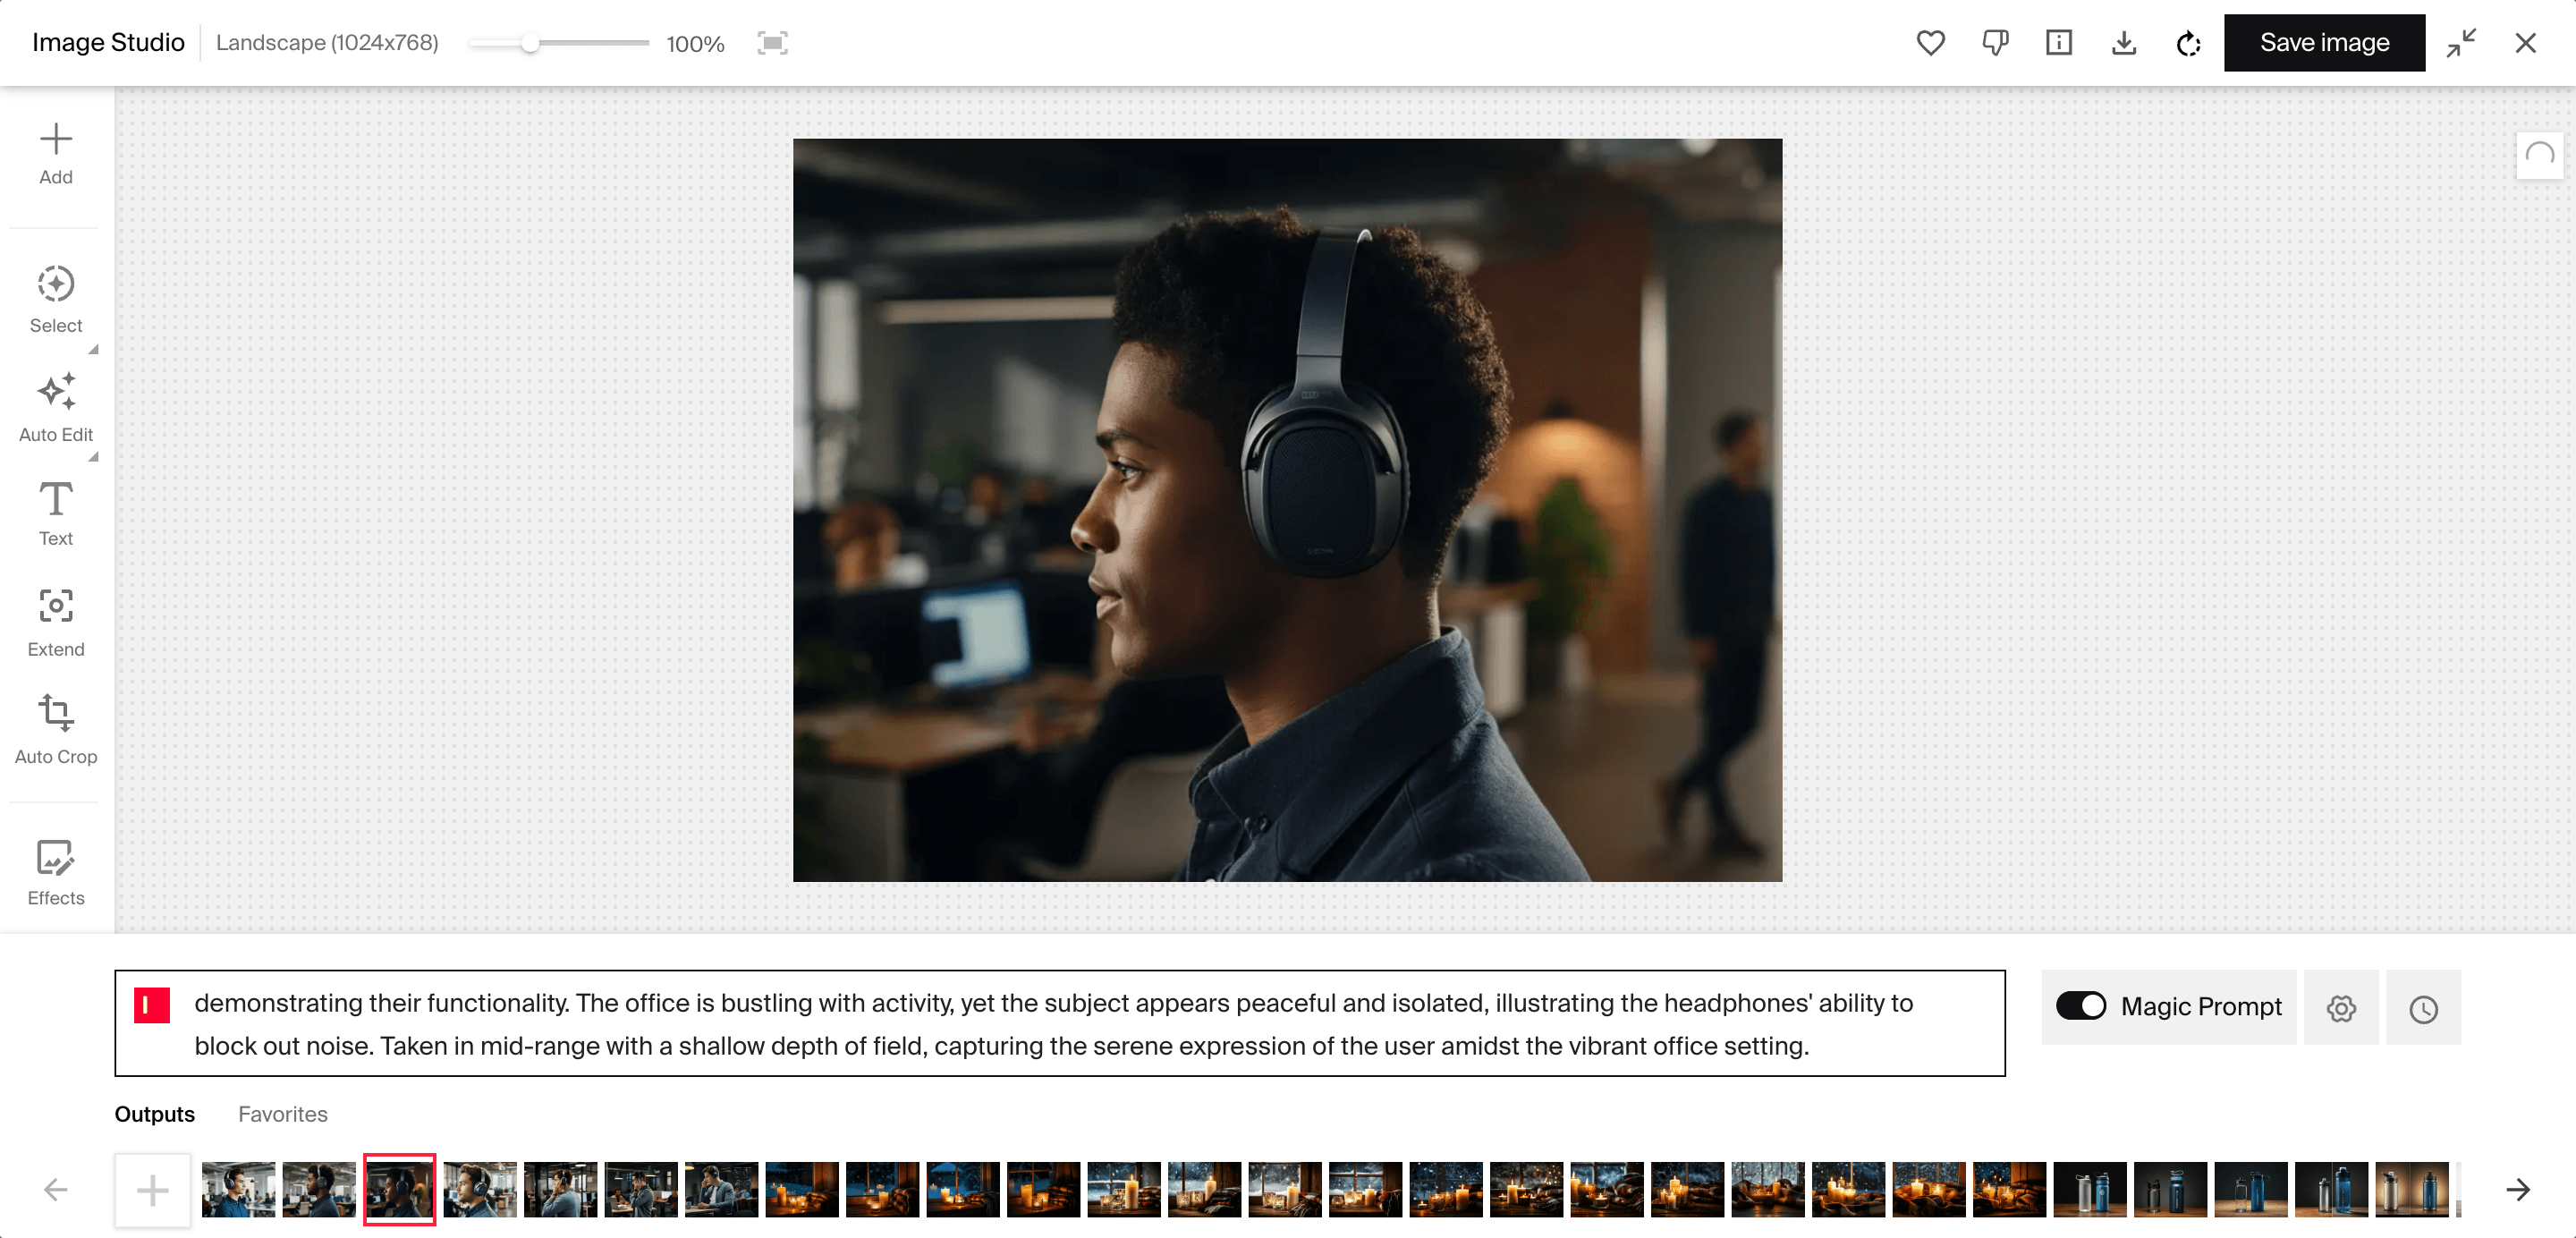Expand the image format dropdown
The image size is (2576, 1238).
click(x=326, y=41)
